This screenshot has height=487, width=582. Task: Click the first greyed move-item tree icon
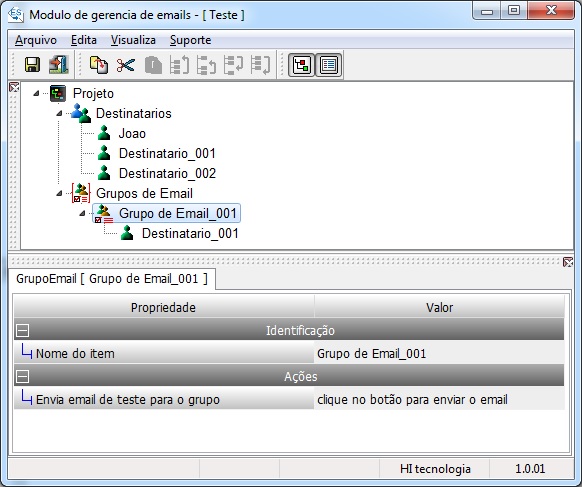click(x=180, y=65)
